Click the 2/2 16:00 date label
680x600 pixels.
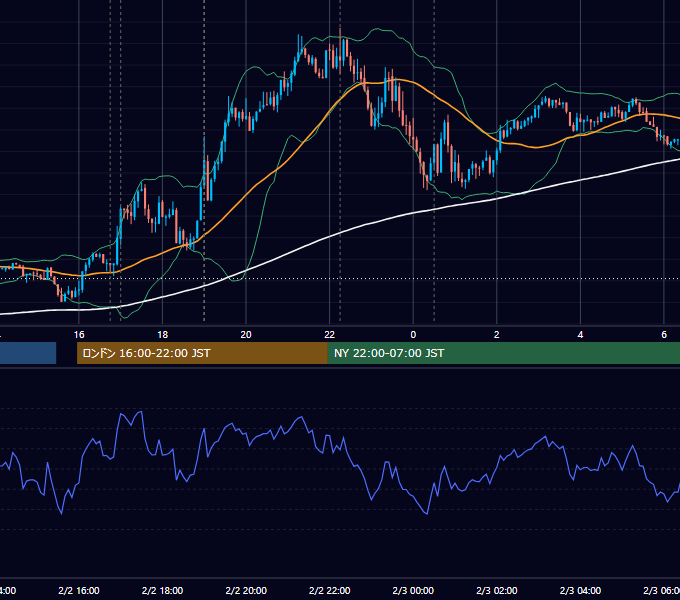click(x=79, y=590)
